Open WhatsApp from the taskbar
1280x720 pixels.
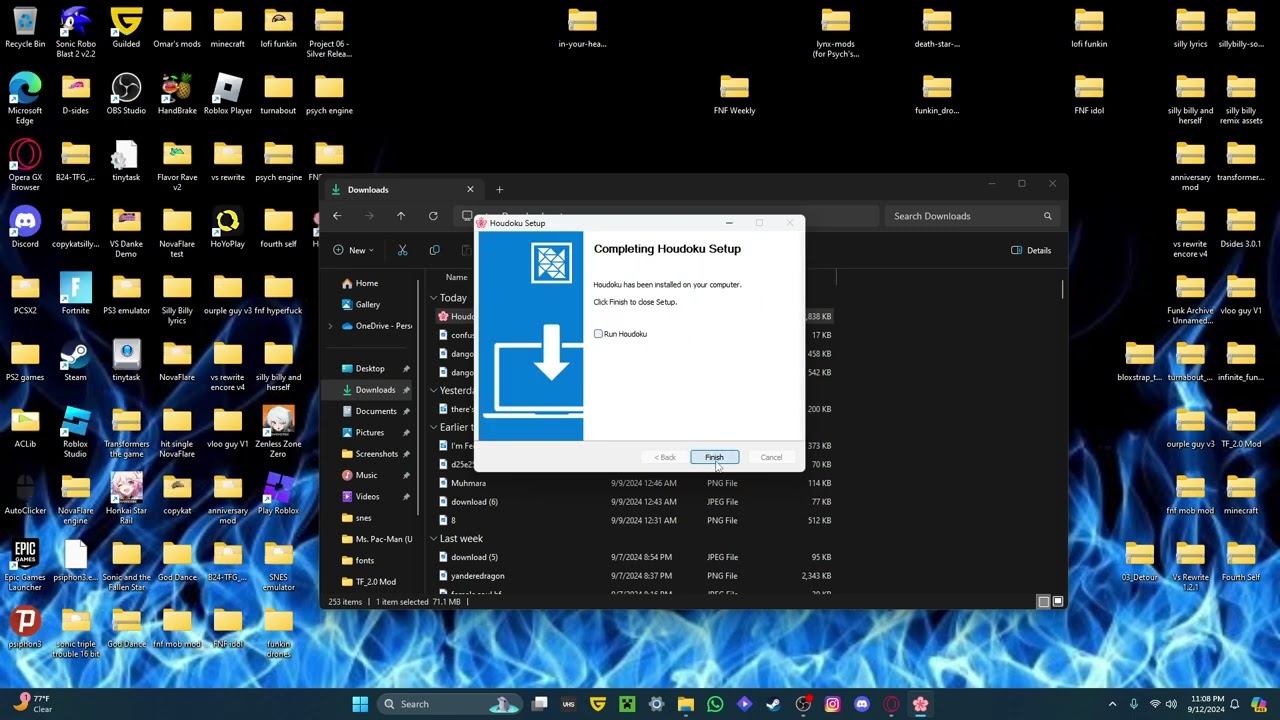[715, 704]
